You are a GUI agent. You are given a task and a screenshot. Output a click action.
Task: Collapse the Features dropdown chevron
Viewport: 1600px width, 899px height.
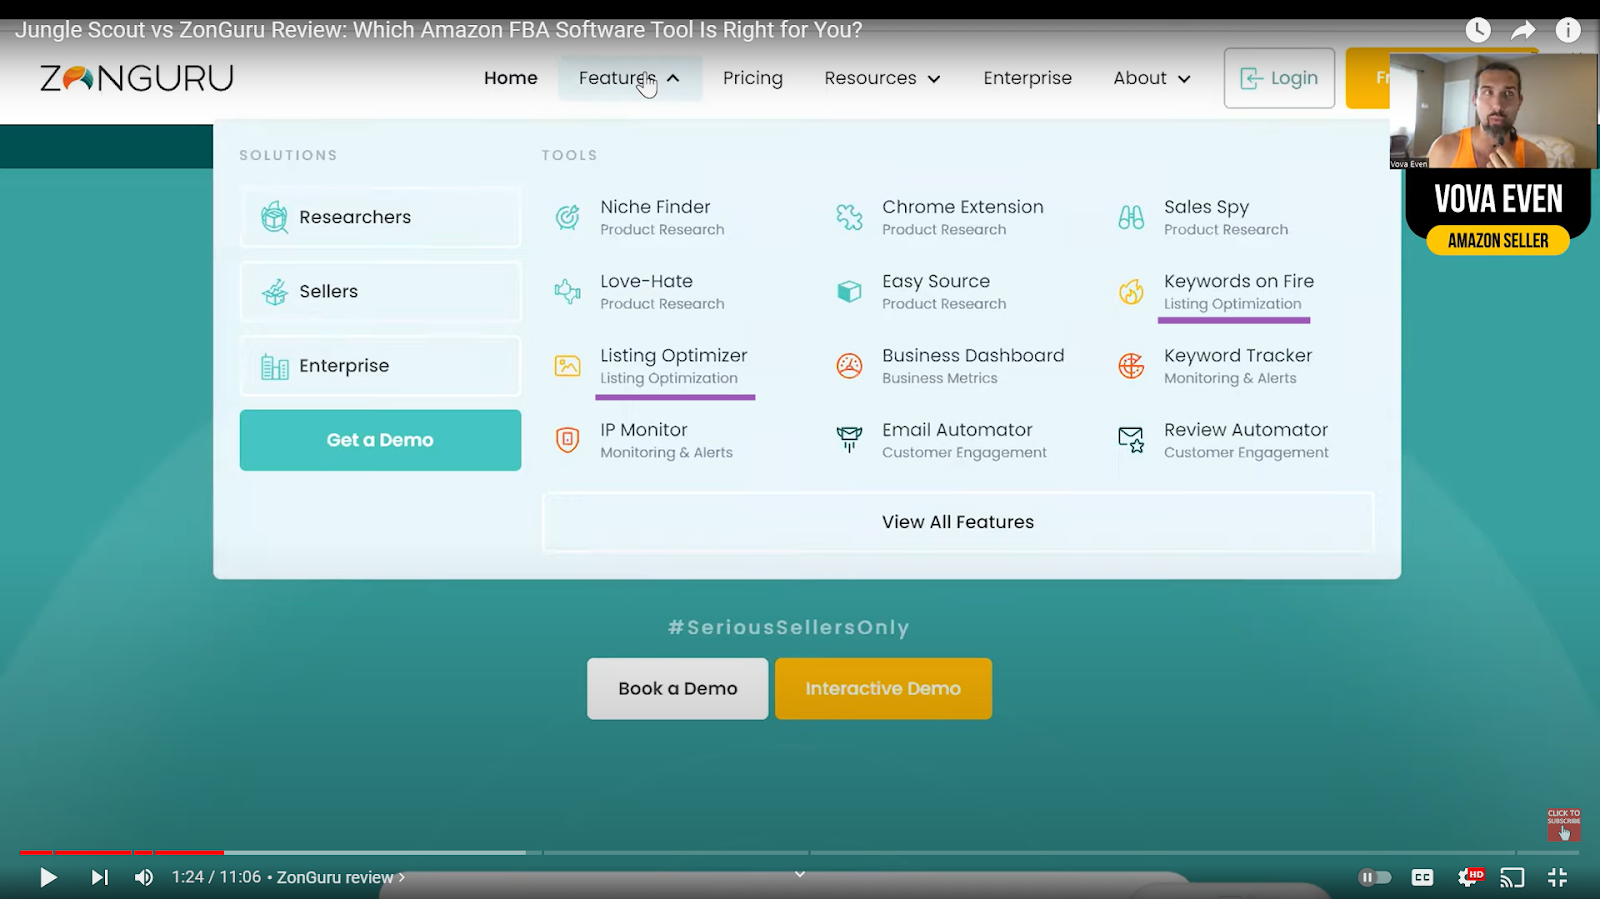673,78
